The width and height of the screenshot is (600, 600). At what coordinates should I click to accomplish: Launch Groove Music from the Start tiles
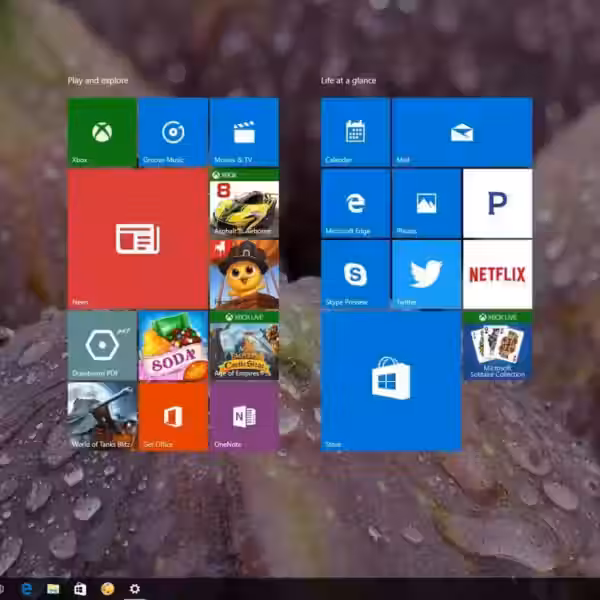pos(172,132)
